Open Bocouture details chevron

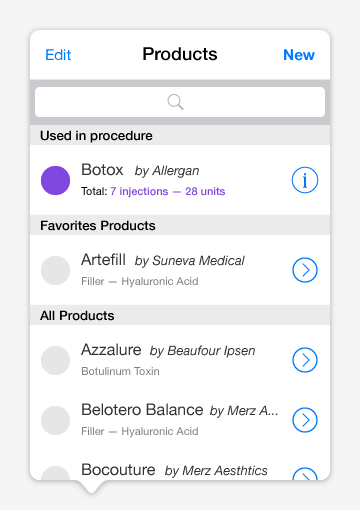[x=305, y=474]
